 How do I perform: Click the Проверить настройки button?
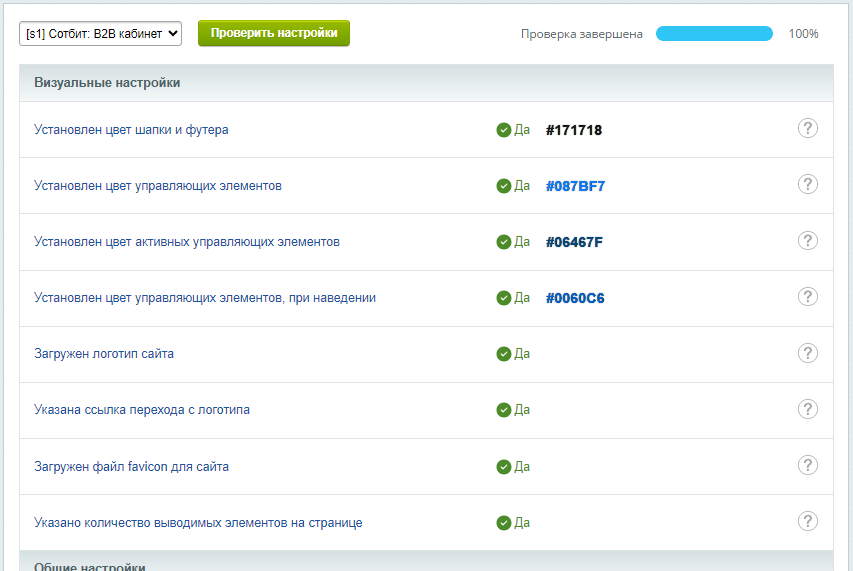pyautogui.click(x=274, y=33)
